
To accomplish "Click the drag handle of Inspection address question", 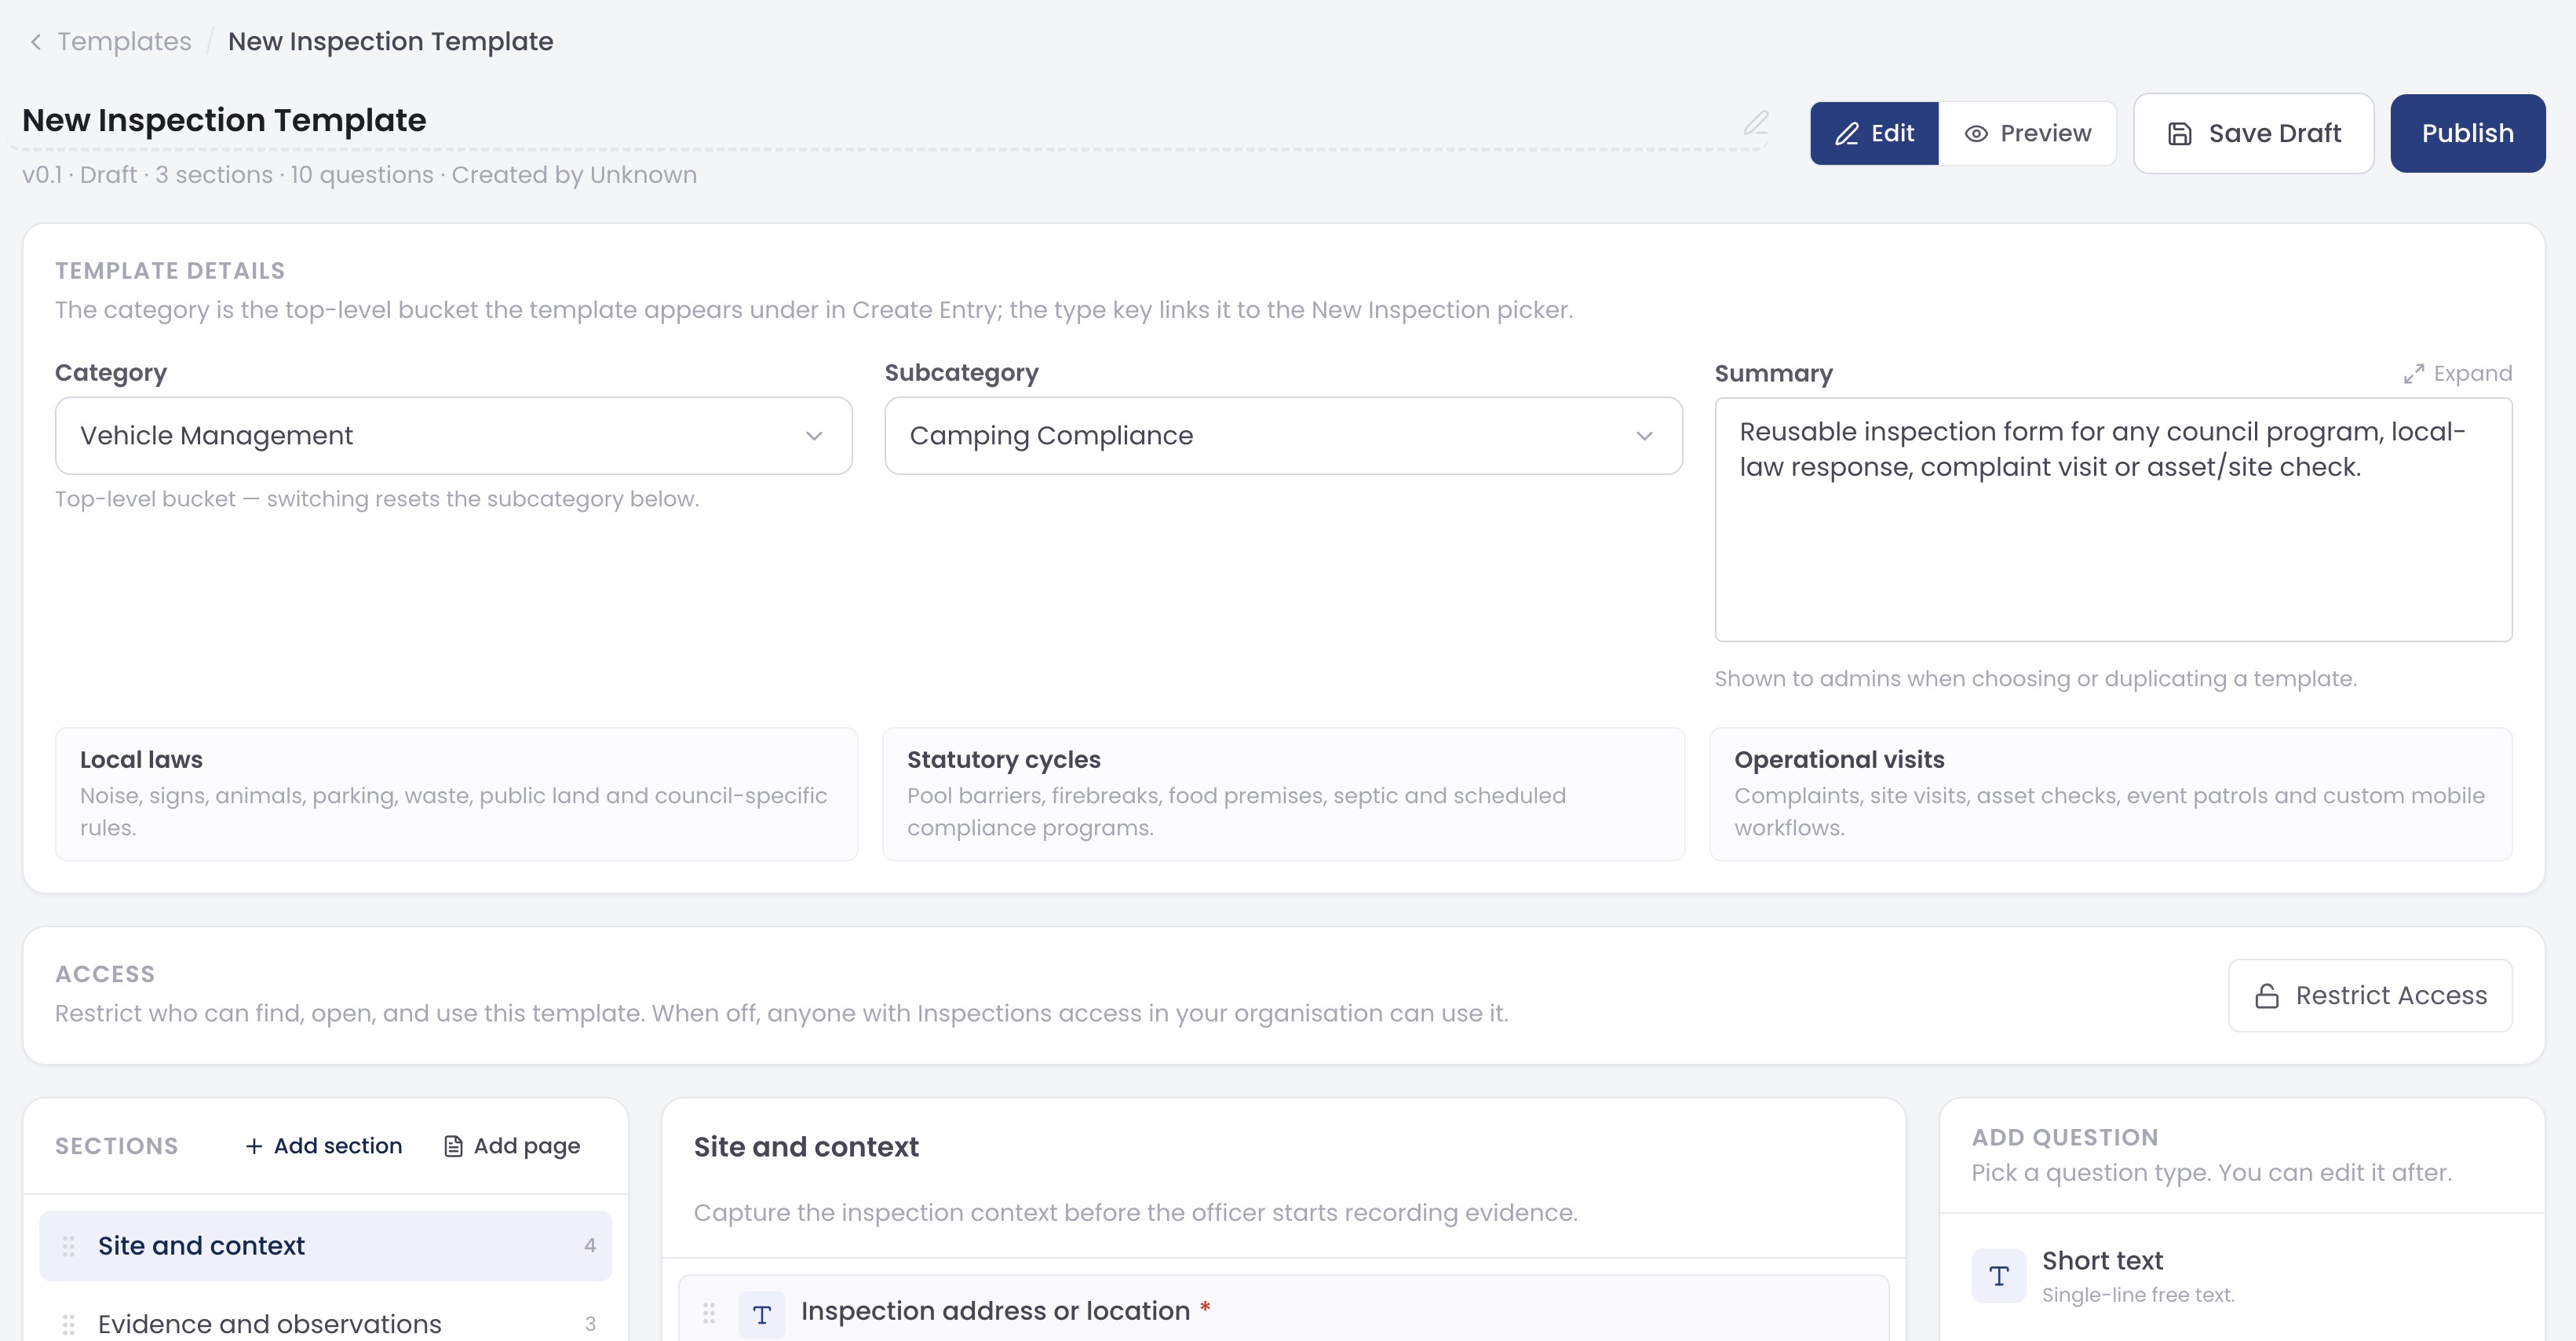I will coord(709,1312).
